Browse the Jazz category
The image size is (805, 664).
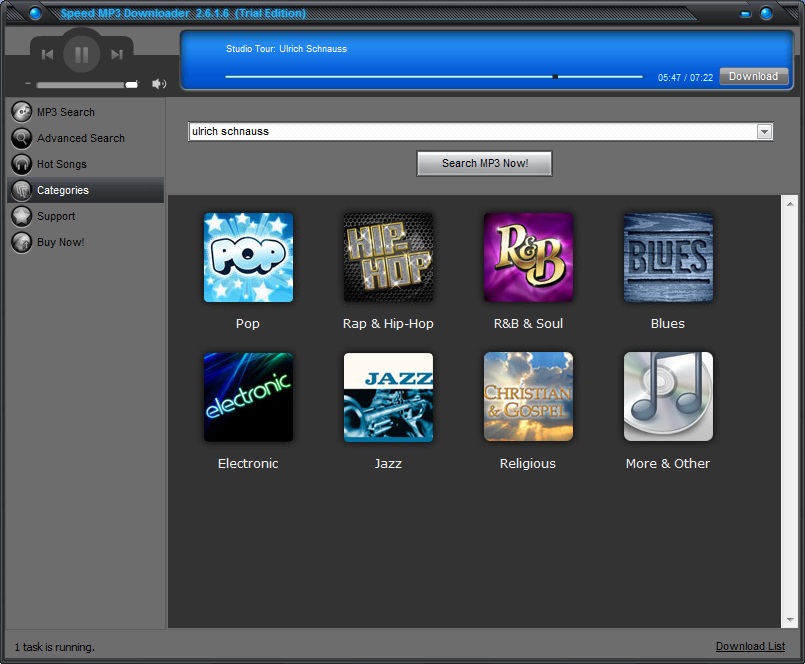point(387,396)
